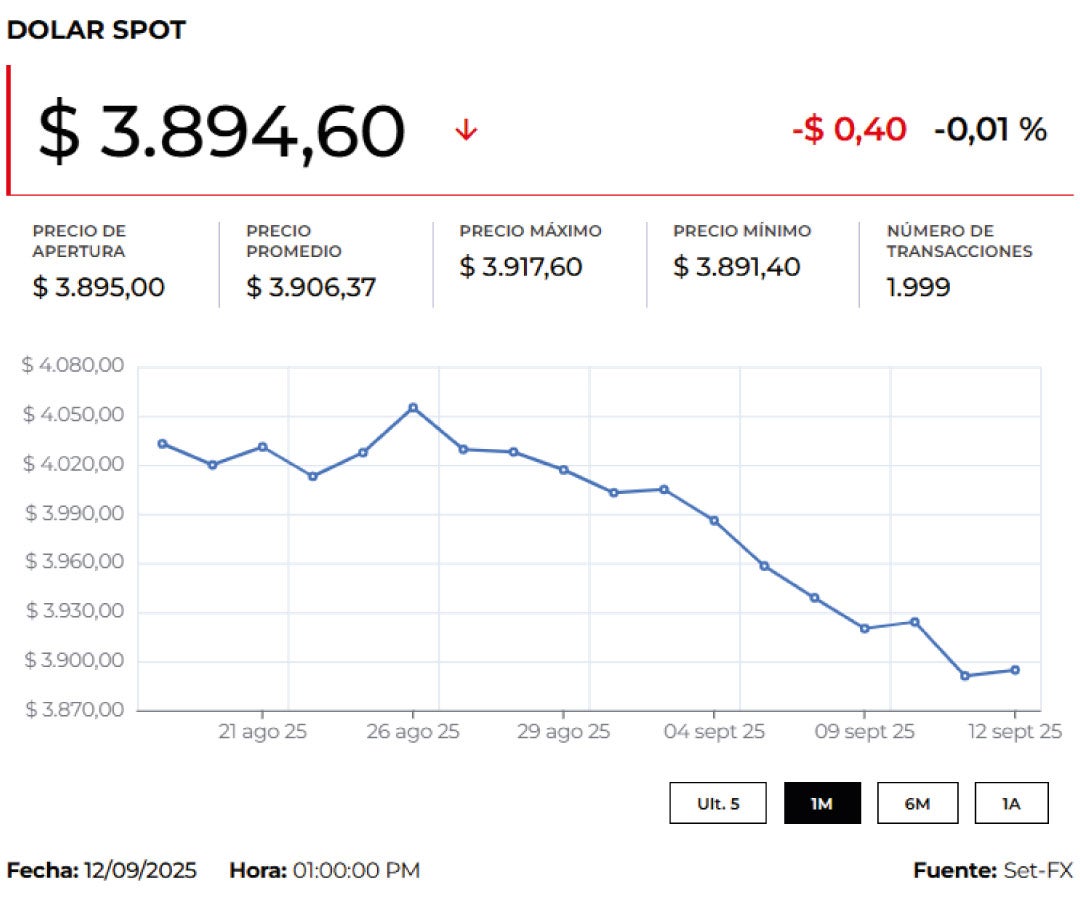
Task: Switch to the 1A yearly view
Action: click(1011, 803)
